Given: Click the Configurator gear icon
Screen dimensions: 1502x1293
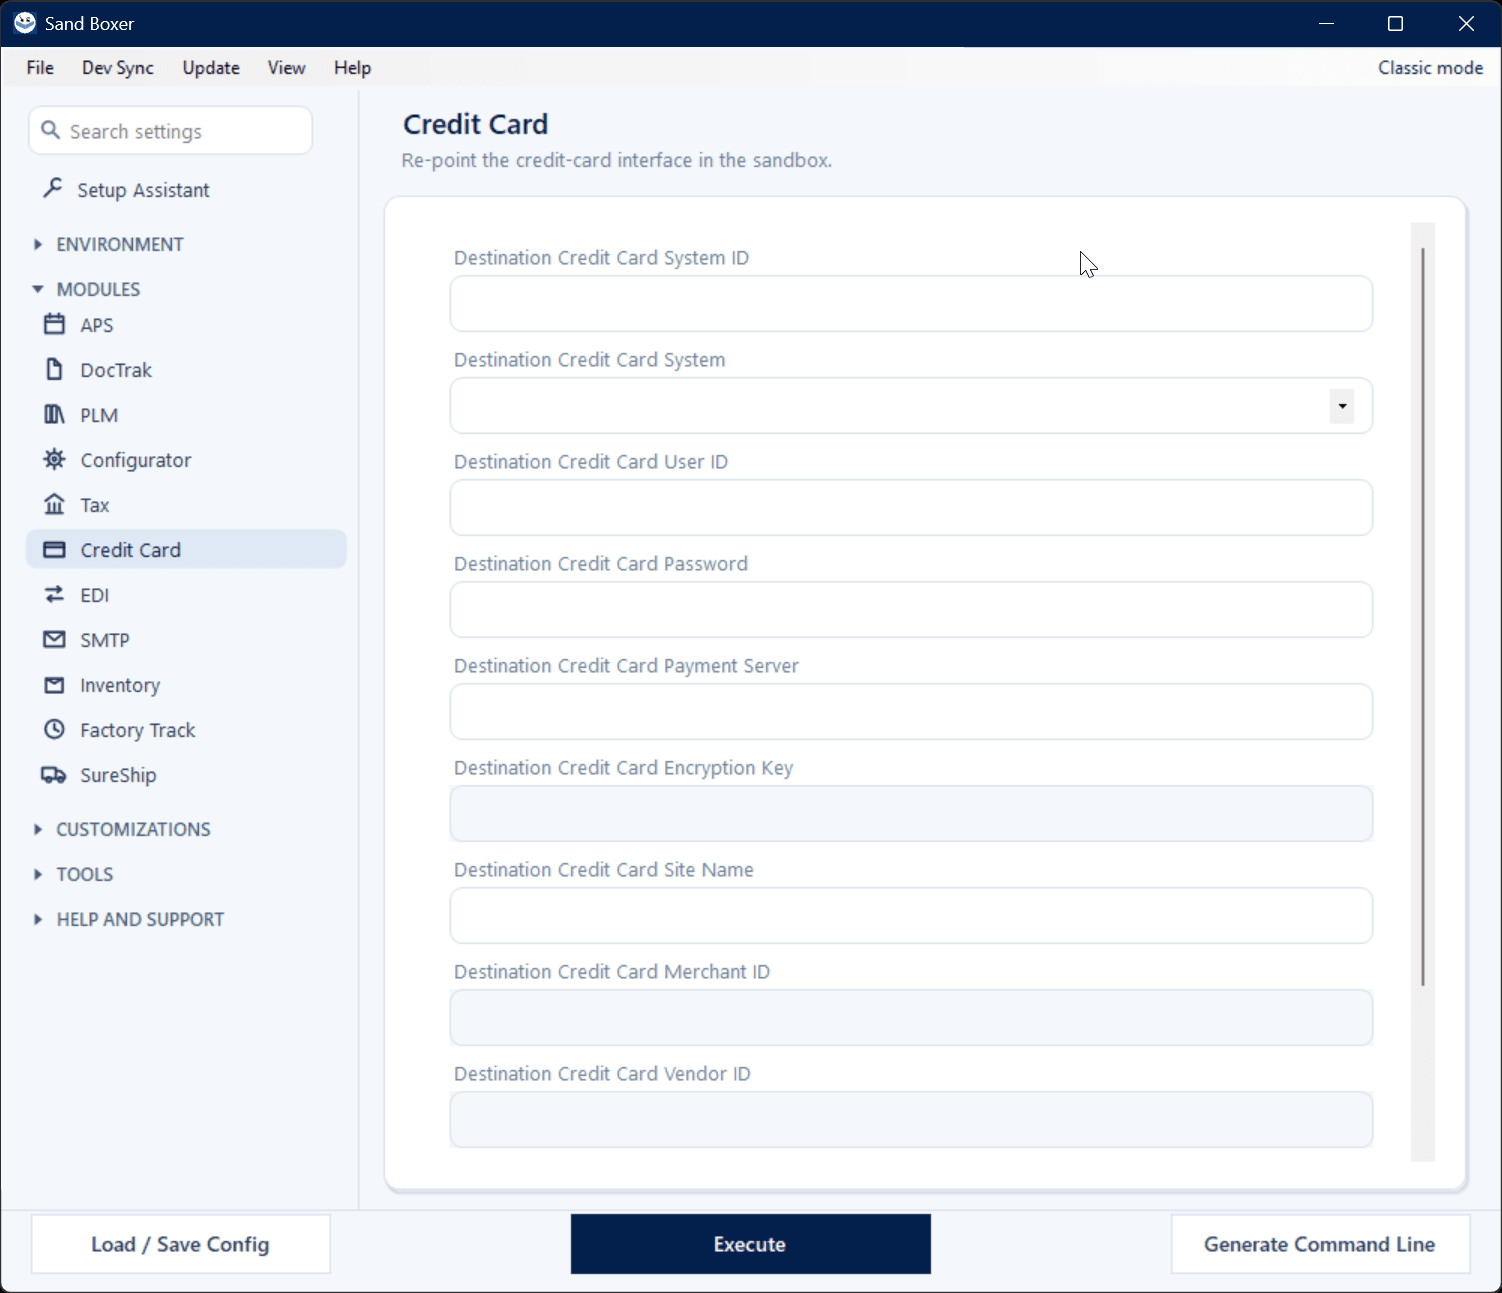Looking at the screenshot, I should click(54, 460).
